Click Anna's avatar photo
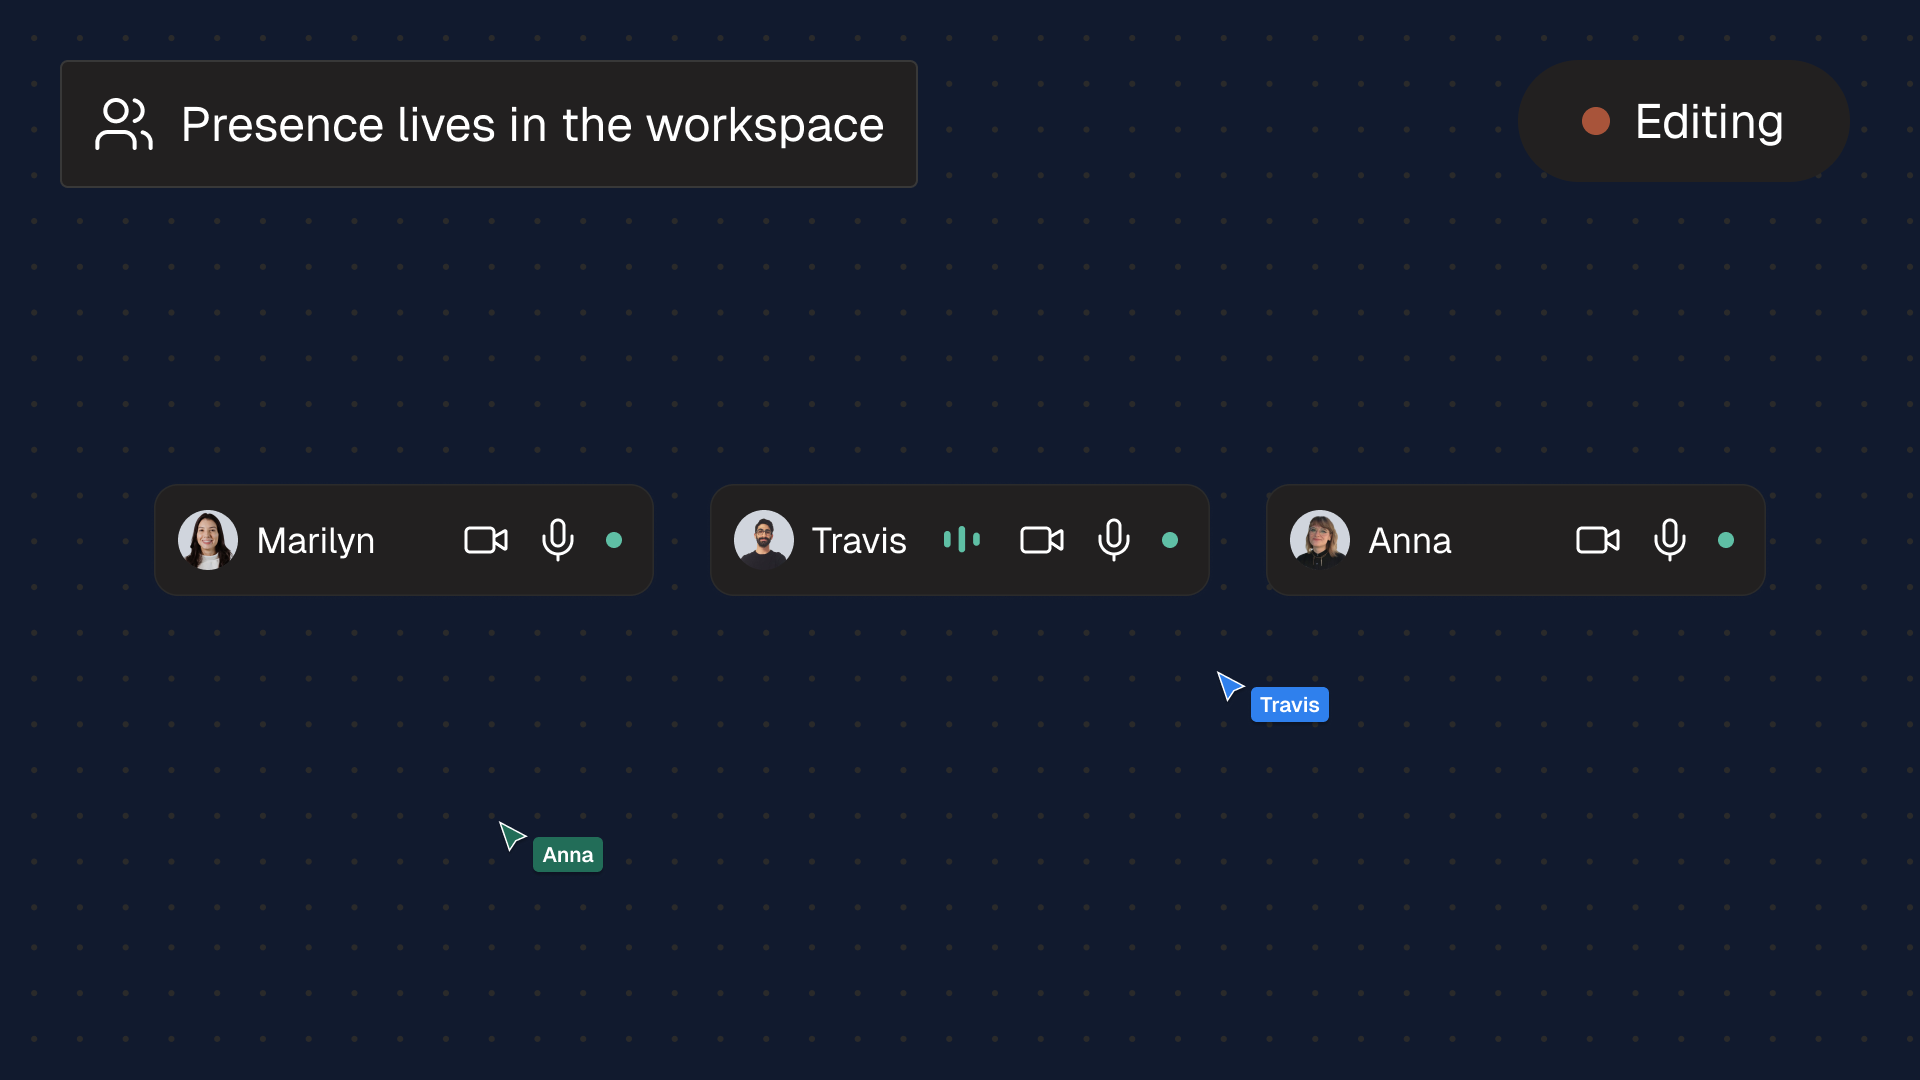 pos(1320,540)
